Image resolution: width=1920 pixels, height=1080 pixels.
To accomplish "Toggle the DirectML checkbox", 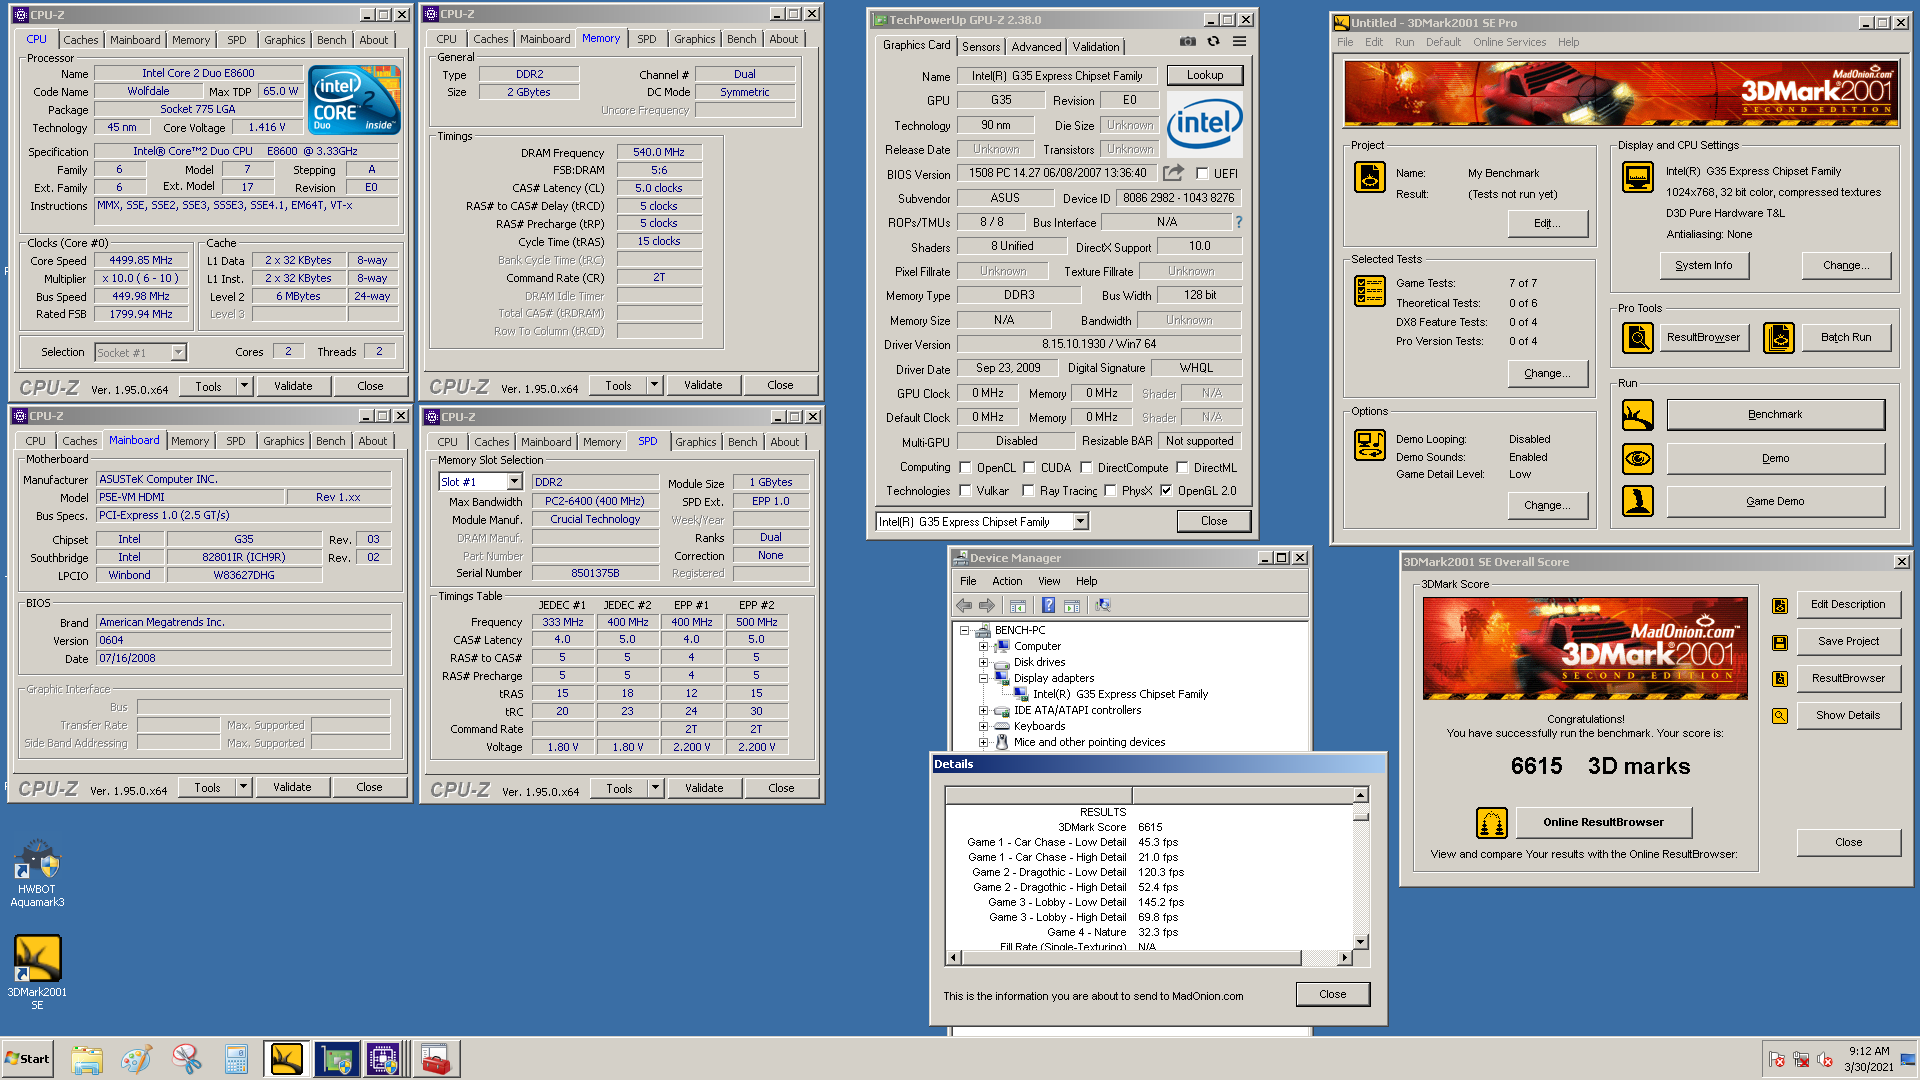I will tap(1182, 467).
